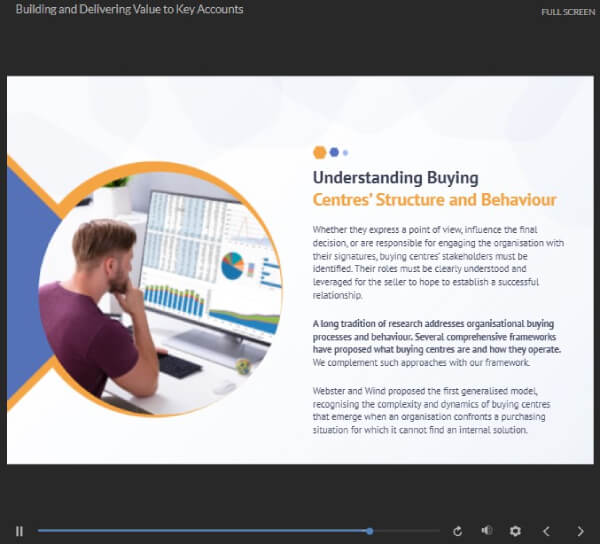Open the settings gear menu
The image size is (600, 544).
click(515, 531)
